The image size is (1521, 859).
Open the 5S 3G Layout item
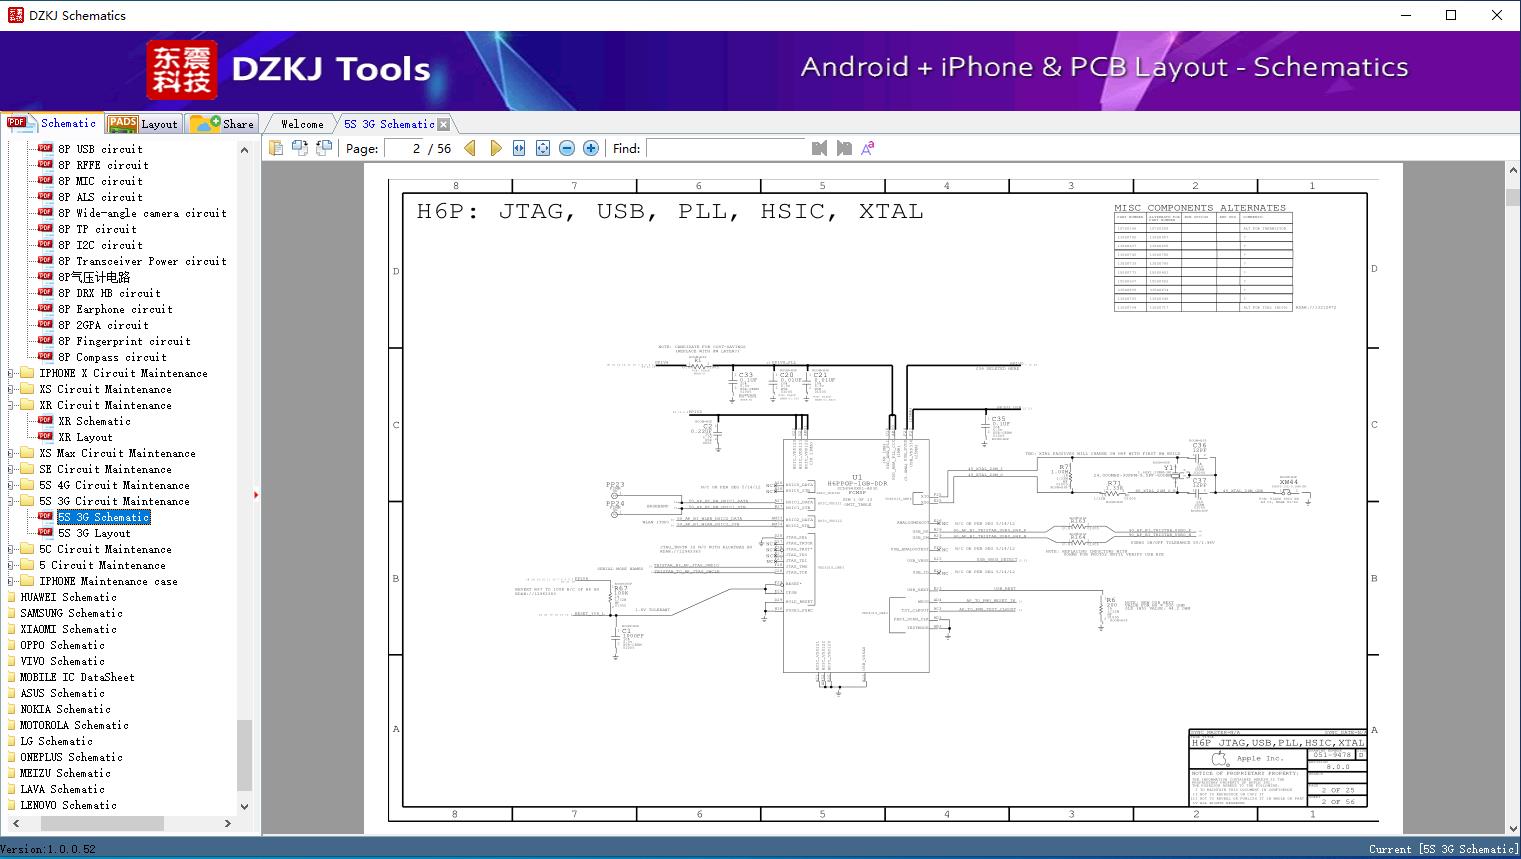click(94, 534)
